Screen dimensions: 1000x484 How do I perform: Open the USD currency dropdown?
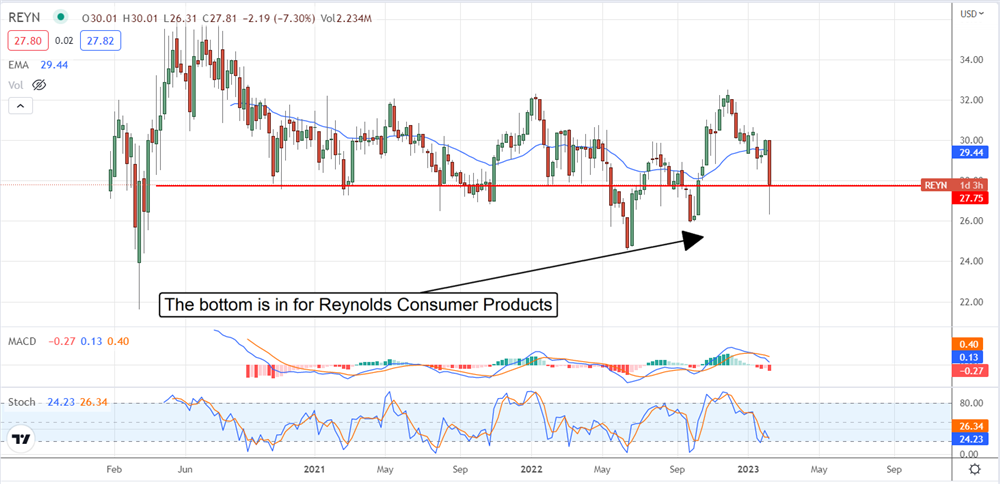(x=967, y=14)
